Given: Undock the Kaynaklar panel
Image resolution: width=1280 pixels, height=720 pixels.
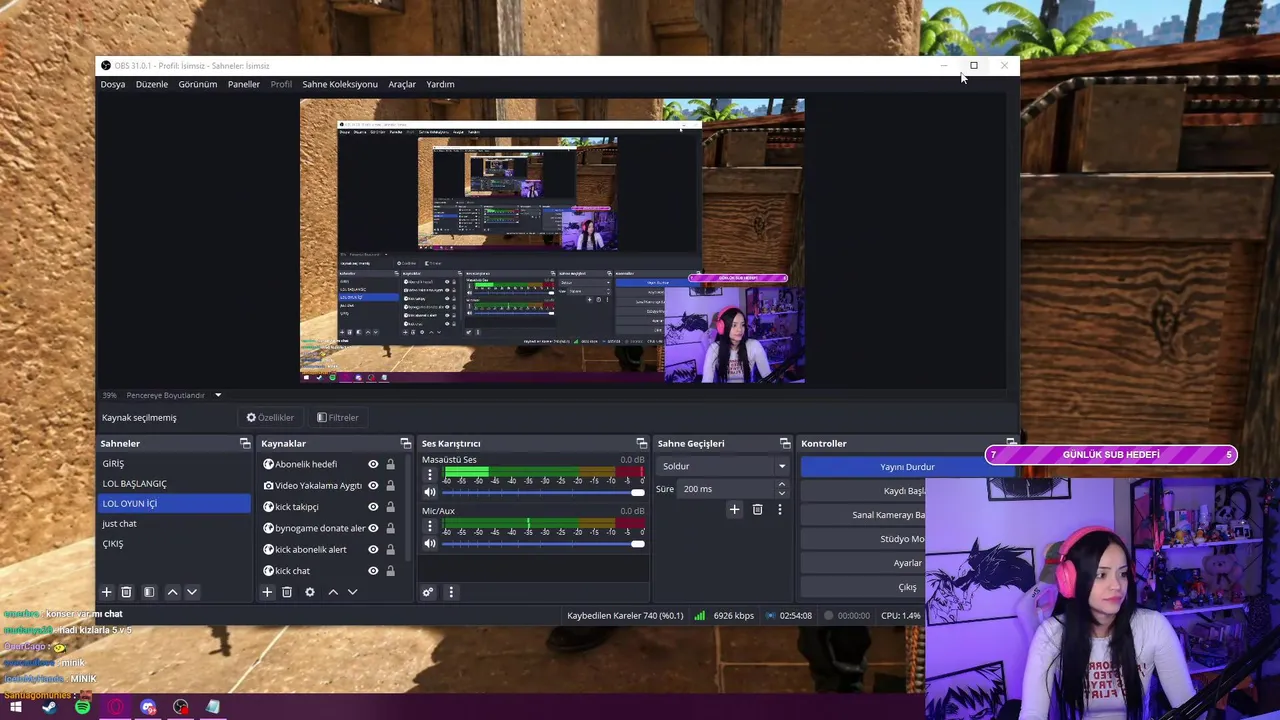Looking at the screenshot, I should tap(406, 443).
